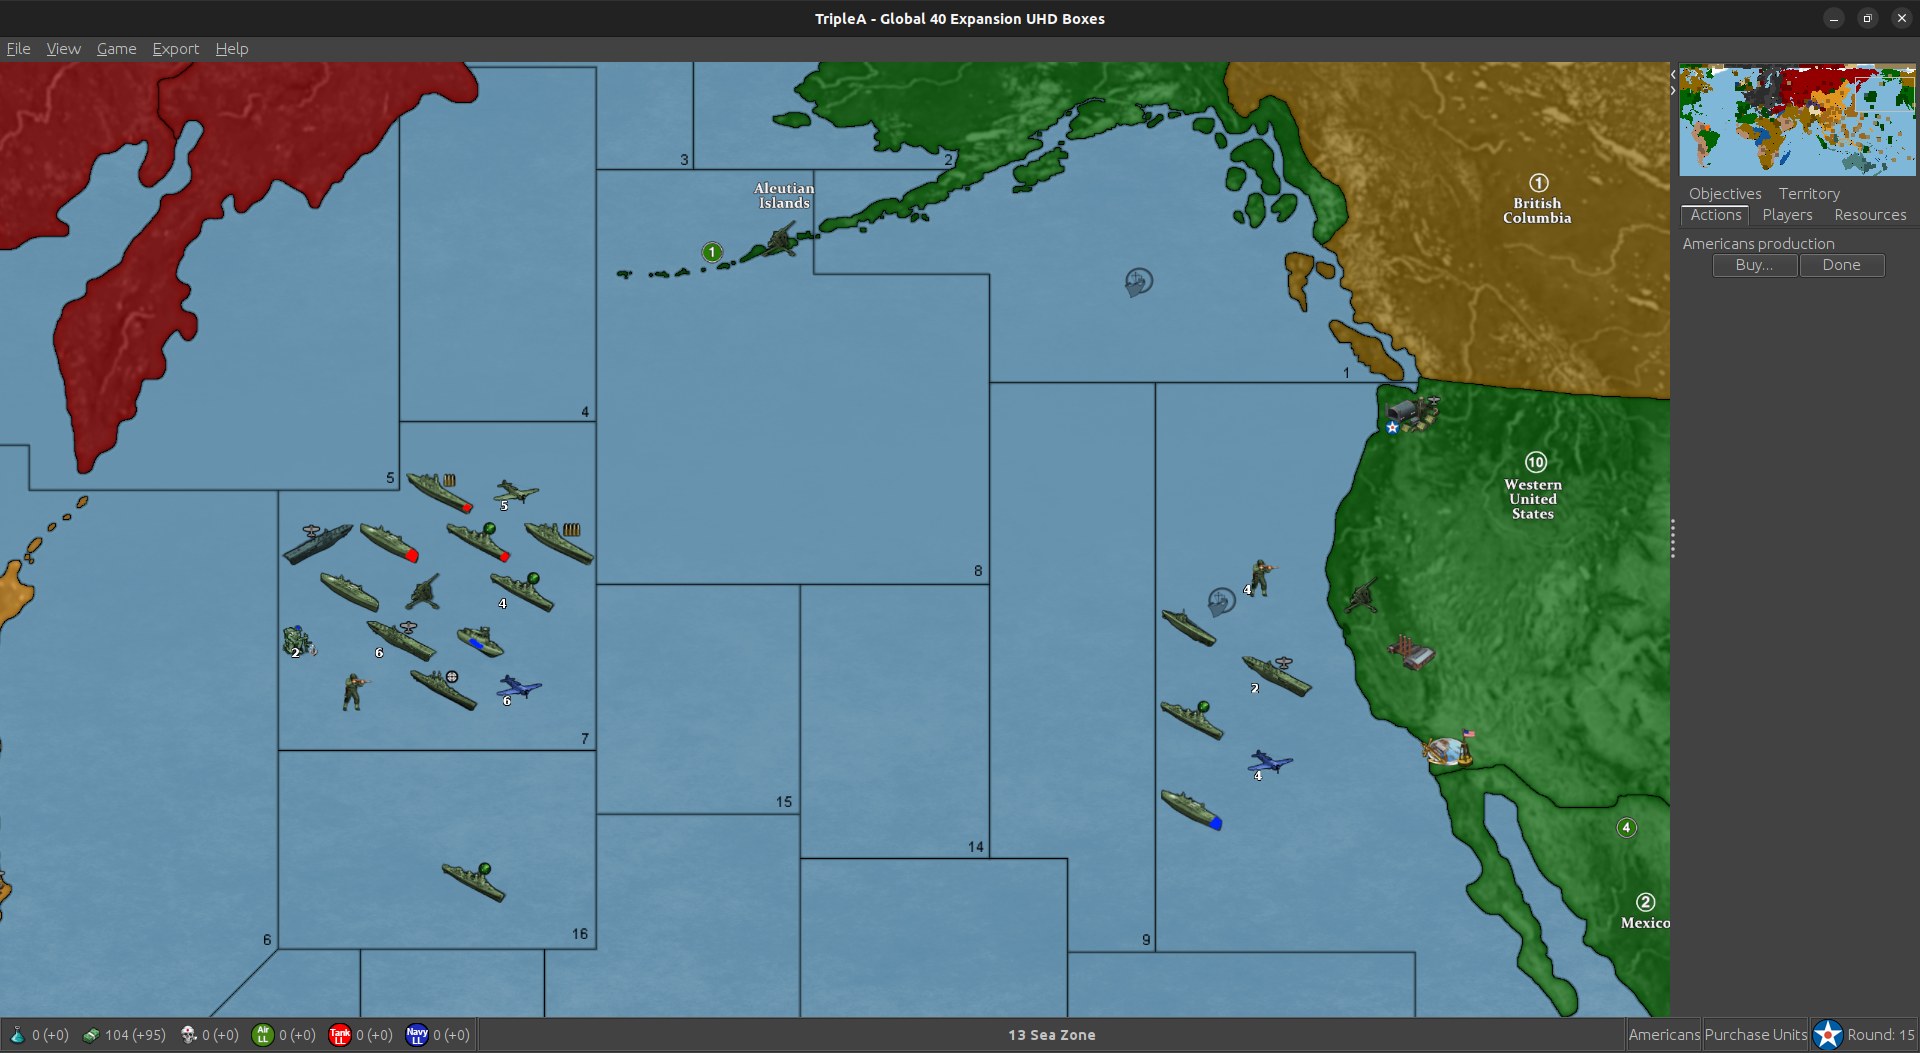Open the Export menu

(175, 48)
